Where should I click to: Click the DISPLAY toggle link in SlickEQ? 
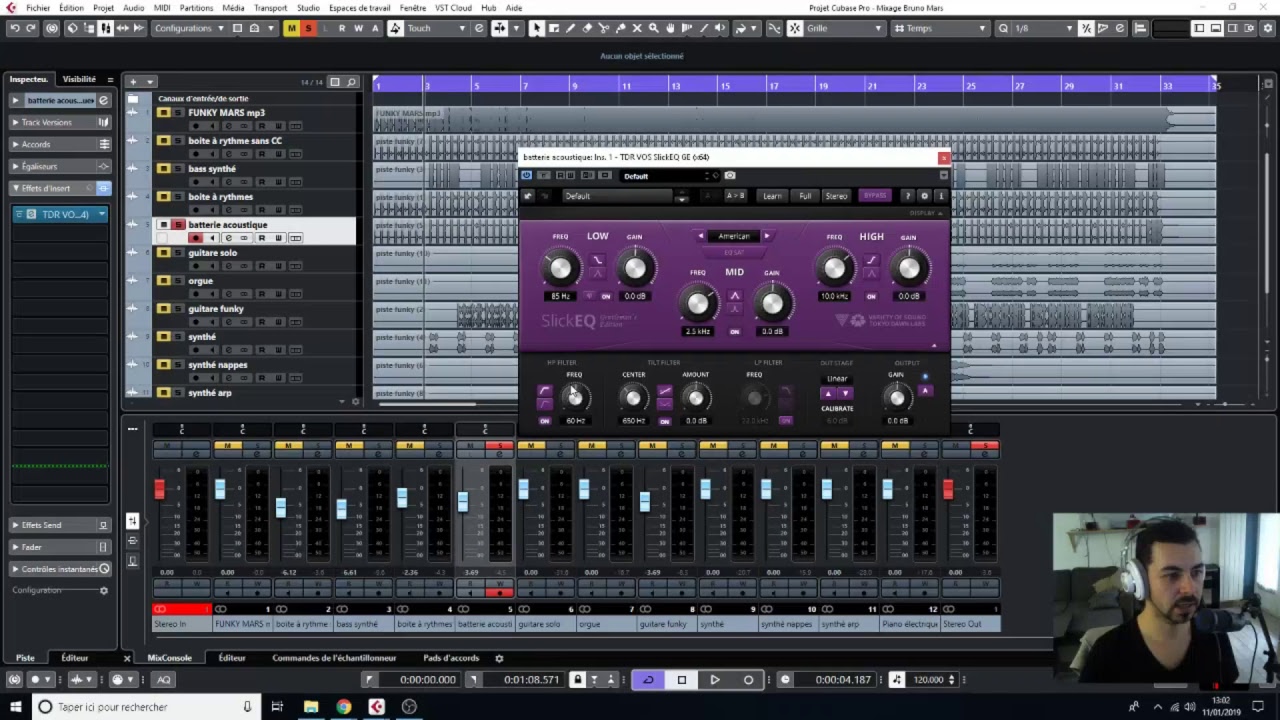point(924,213)
